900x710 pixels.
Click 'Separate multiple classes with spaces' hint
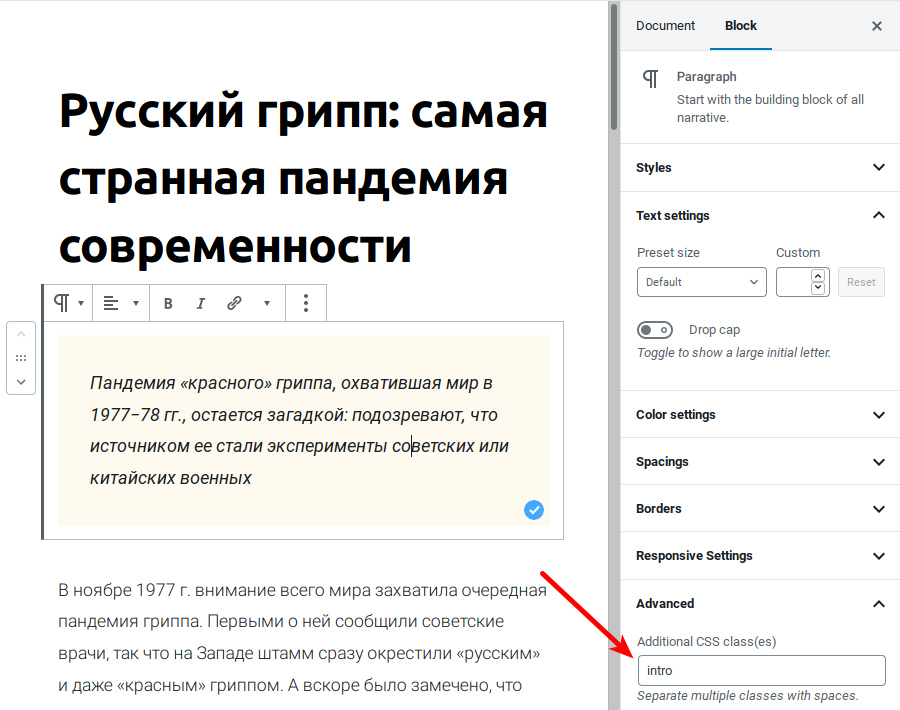748,696
